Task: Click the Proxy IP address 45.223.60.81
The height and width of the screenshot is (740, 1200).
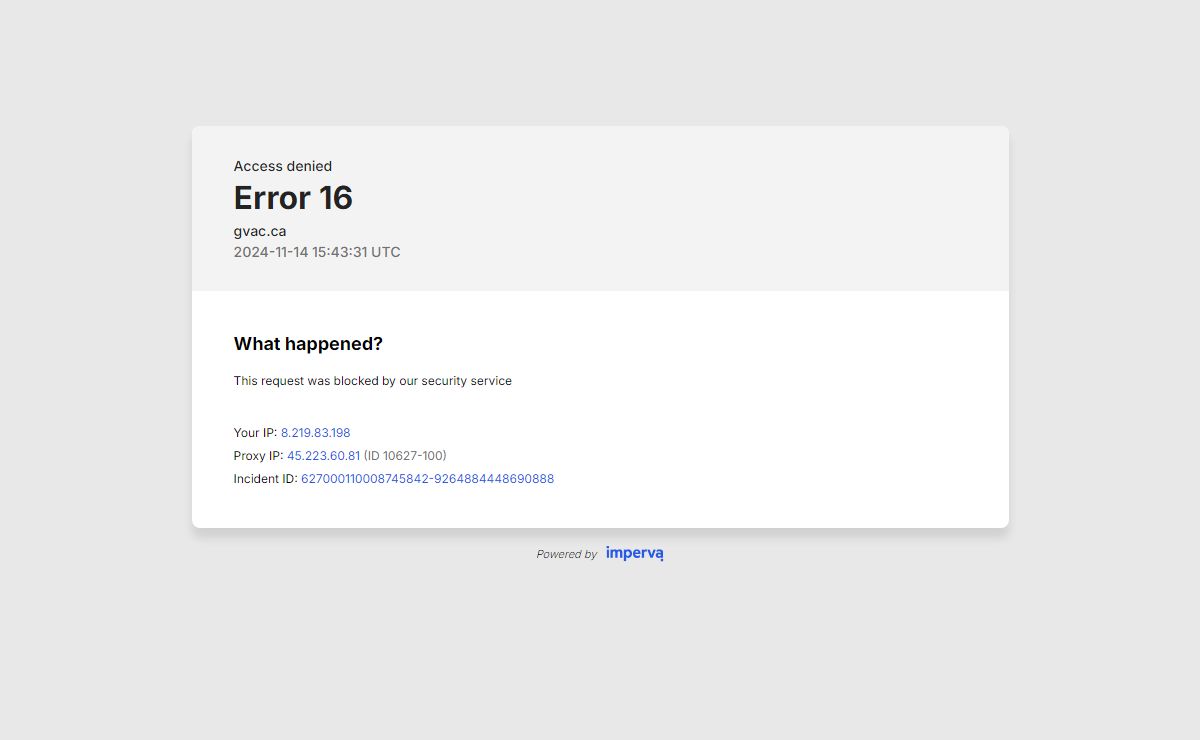Action: (x=323, y=456)
